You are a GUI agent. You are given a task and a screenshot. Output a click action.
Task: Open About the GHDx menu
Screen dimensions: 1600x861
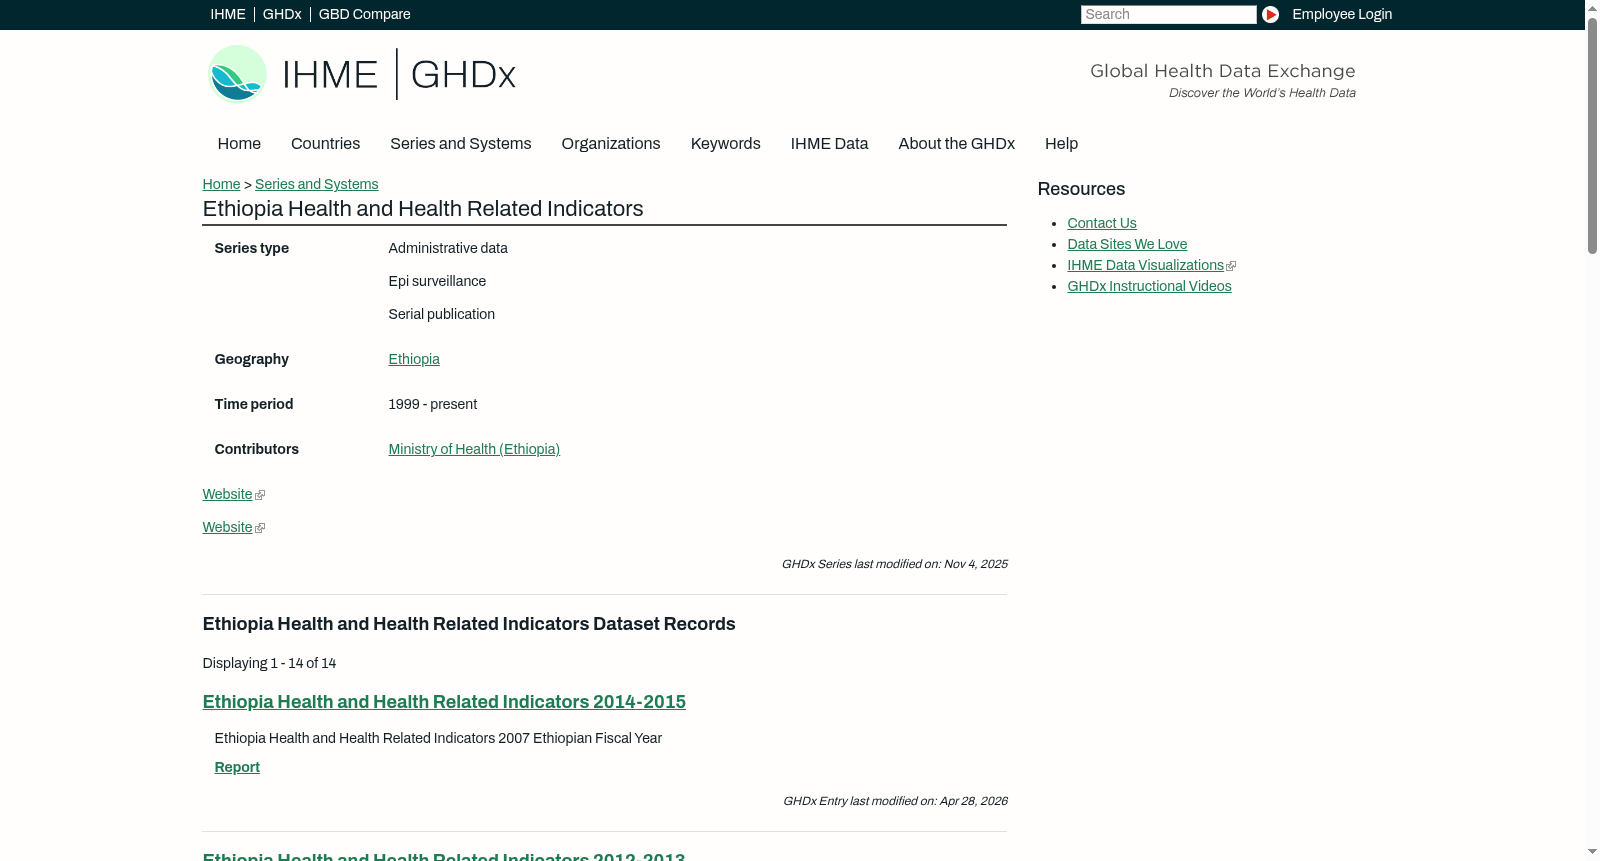[956, 144]
